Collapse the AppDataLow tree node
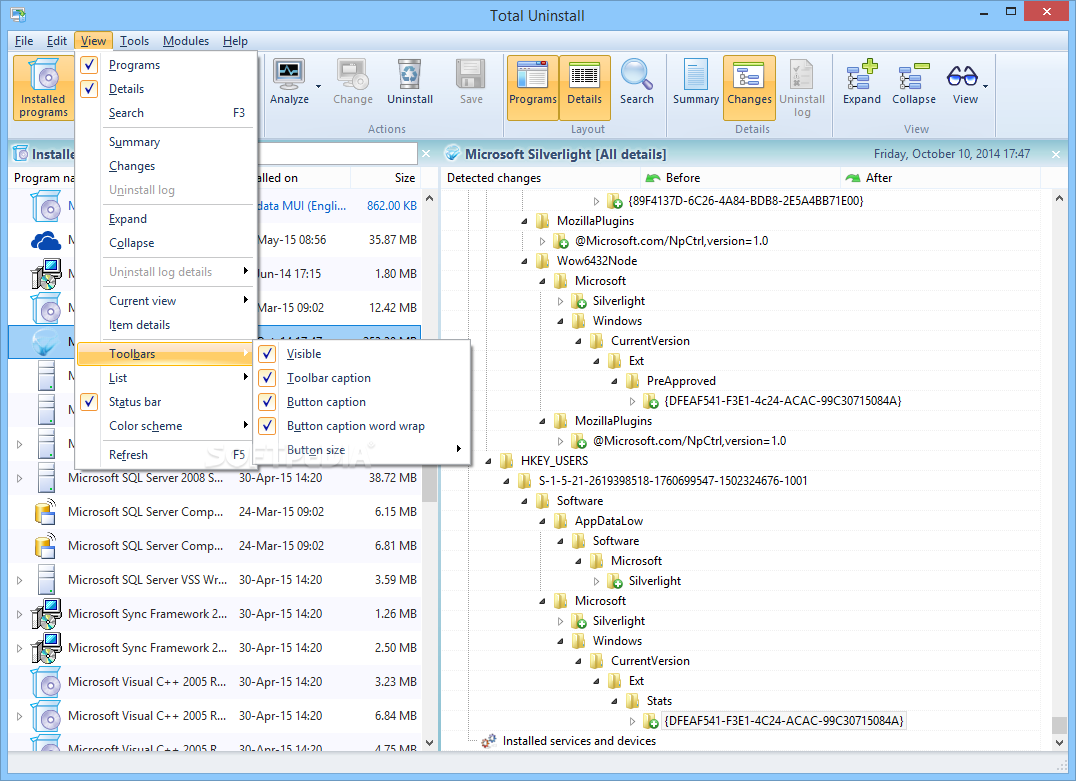1076x781 pixels. 542,522
